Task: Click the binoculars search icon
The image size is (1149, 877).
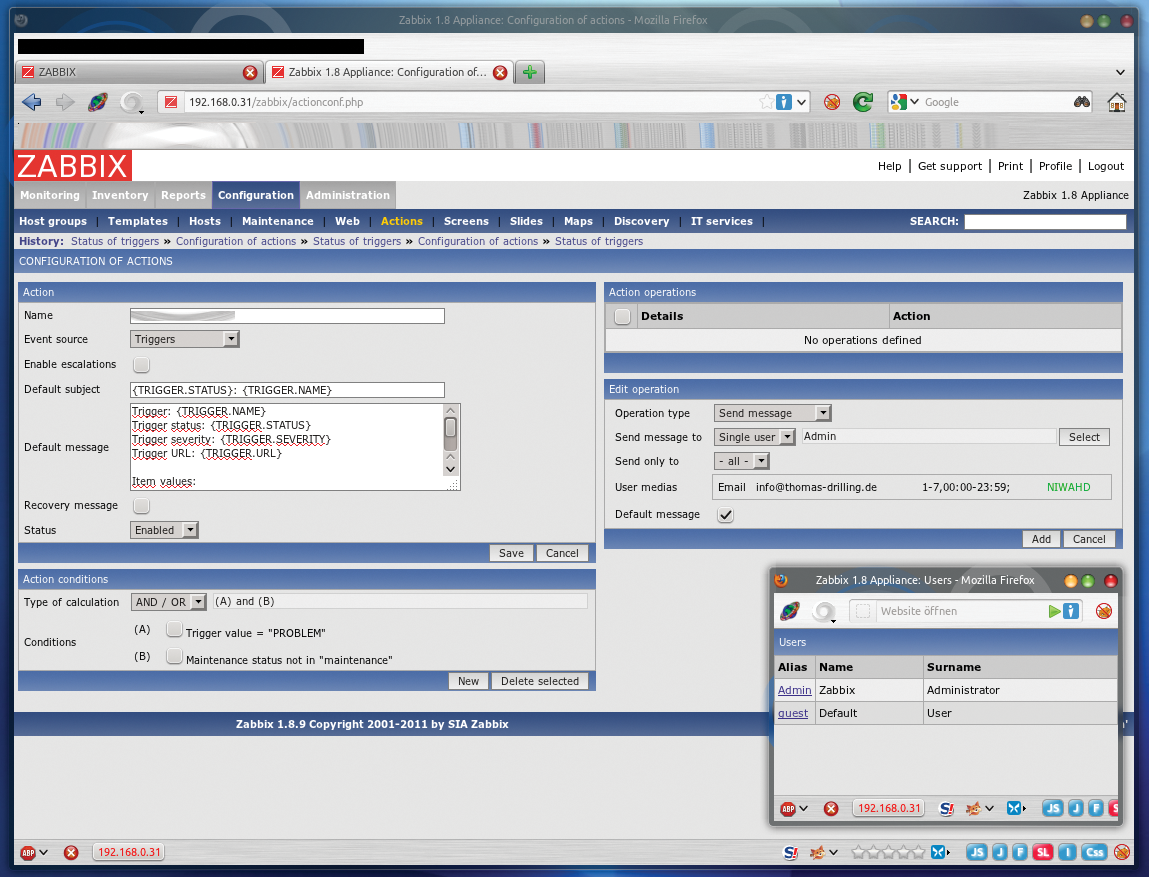Action: (1081, 102)
